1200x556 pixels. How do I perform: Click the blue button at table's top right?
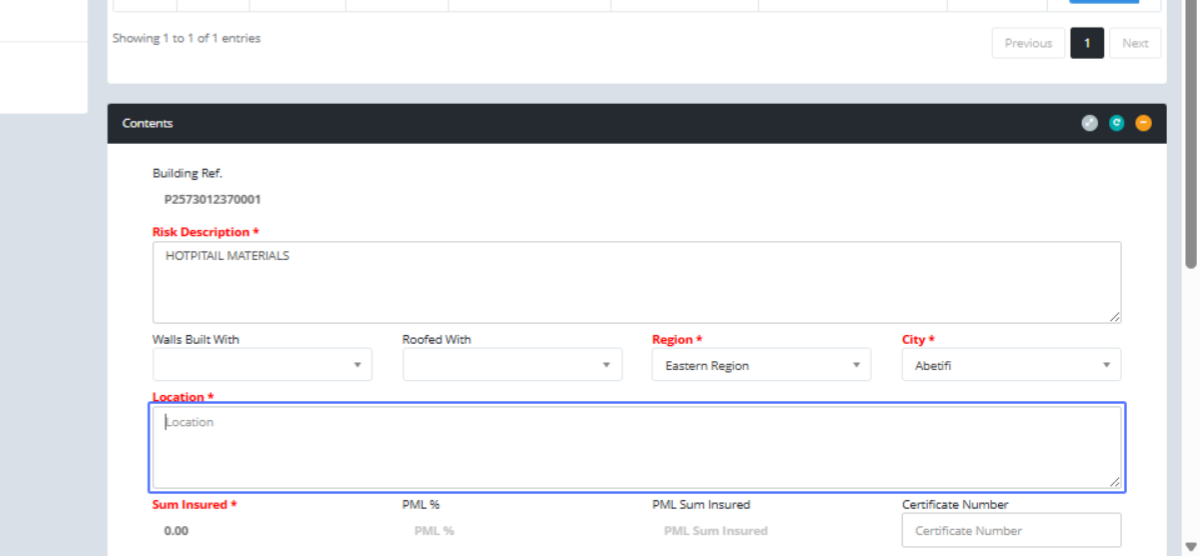coord(1103,1)
